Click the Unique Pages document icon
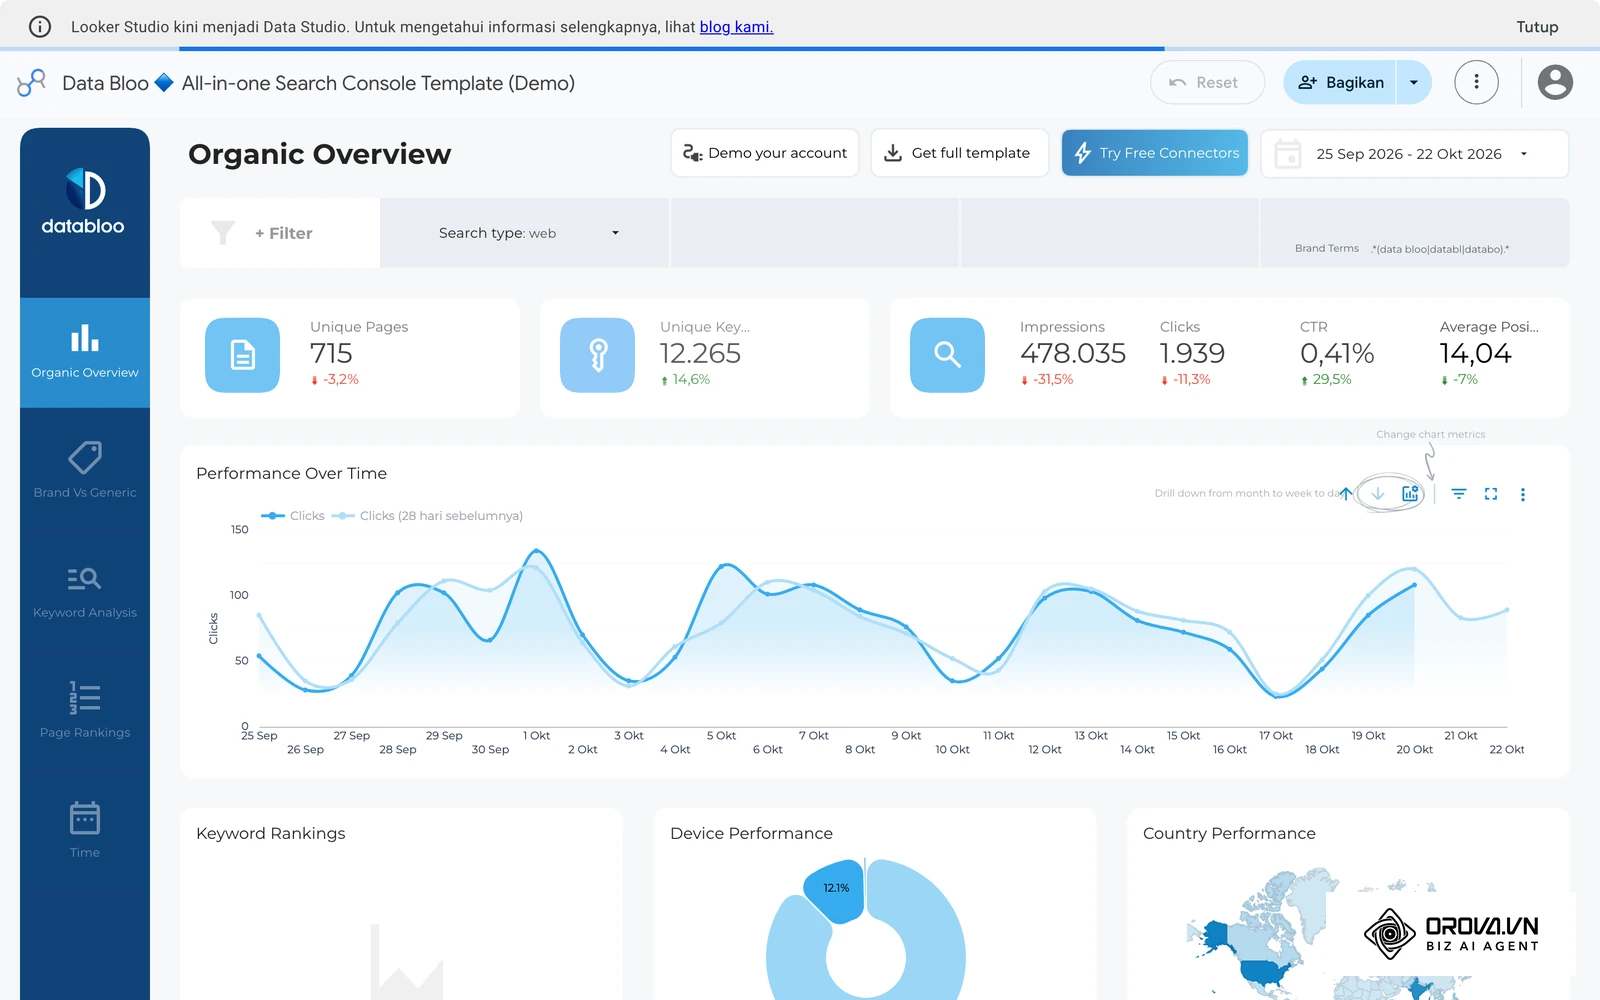Image resolution: width=1600 pixels, height=1000 pixels. [243, 355]
